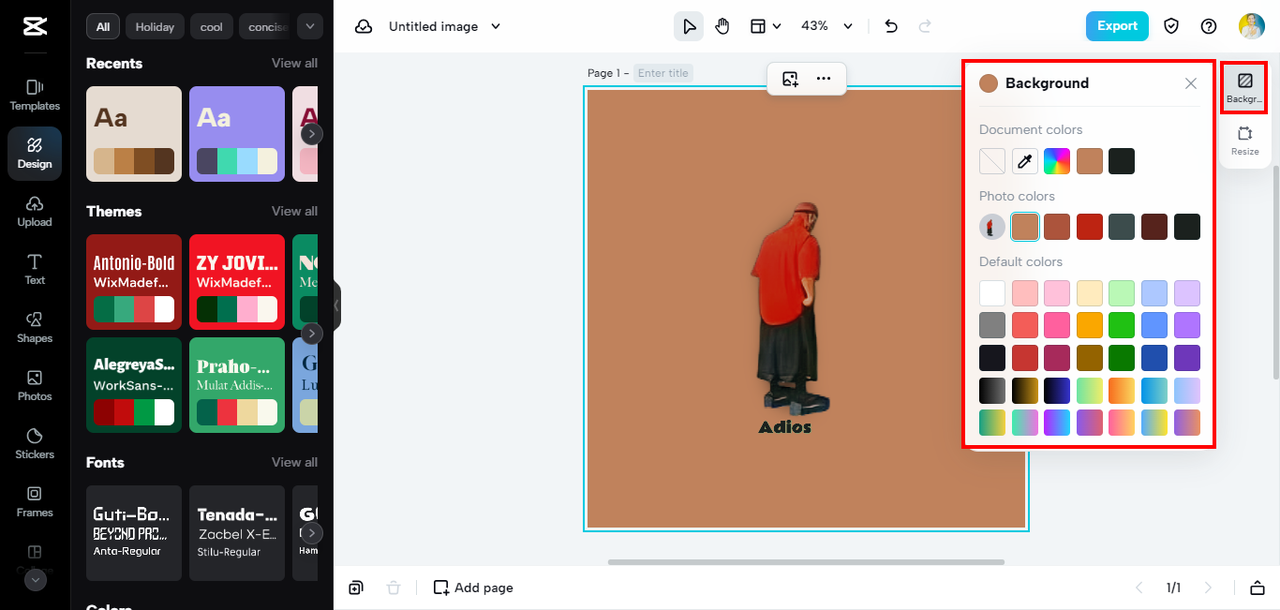
Task: Select the concise filter tag
Action: 267,27
